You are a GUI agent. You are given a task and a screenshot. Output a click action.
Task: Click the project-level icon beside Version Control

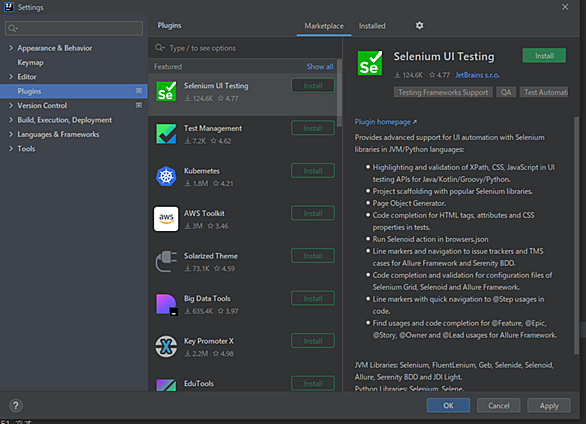(x=139, y=105)
